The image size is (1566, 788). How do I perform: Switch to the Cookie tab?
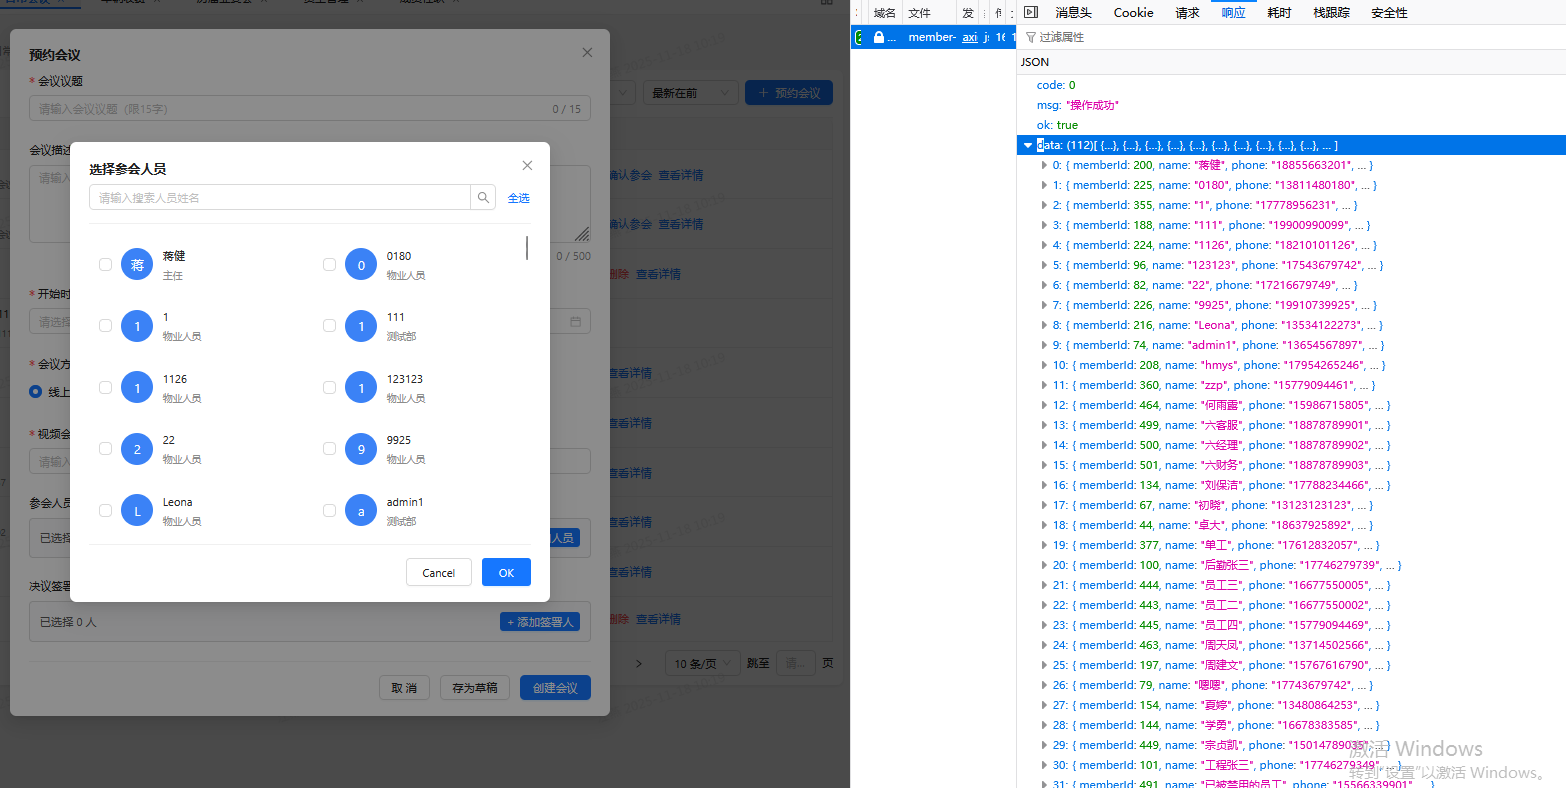tap(1133, 13)
